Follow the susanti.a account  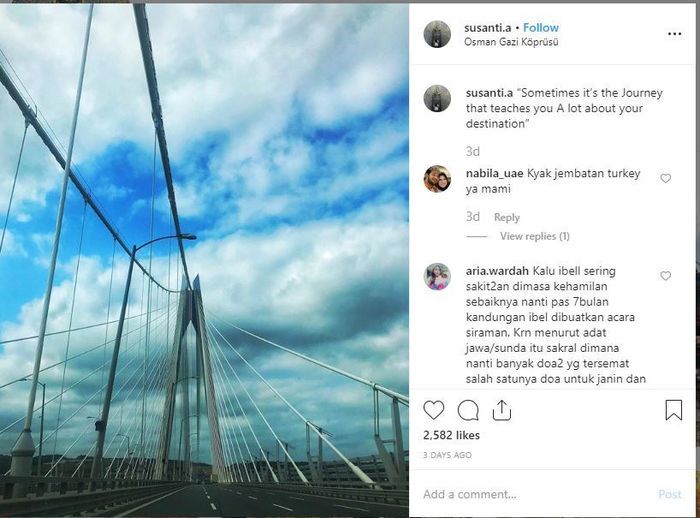click(541, 28)
